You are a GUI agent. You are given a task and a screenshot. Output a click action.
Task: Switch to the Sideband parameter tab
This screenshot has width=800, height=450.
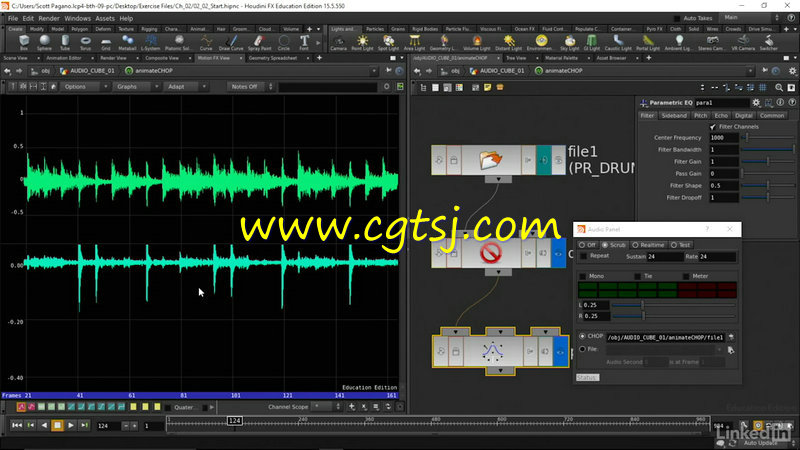coord(674,116)
